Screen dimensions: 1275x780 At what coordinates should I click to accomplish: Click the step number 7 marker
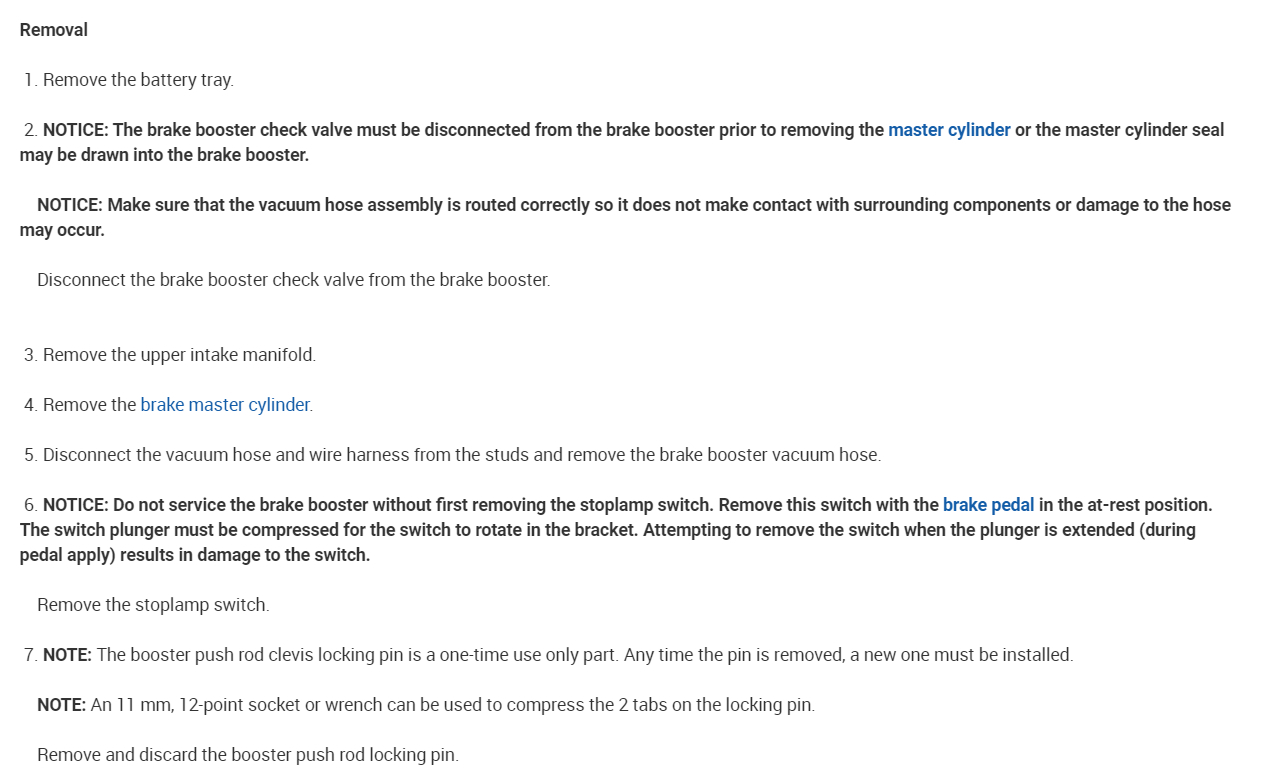[30, 655]
